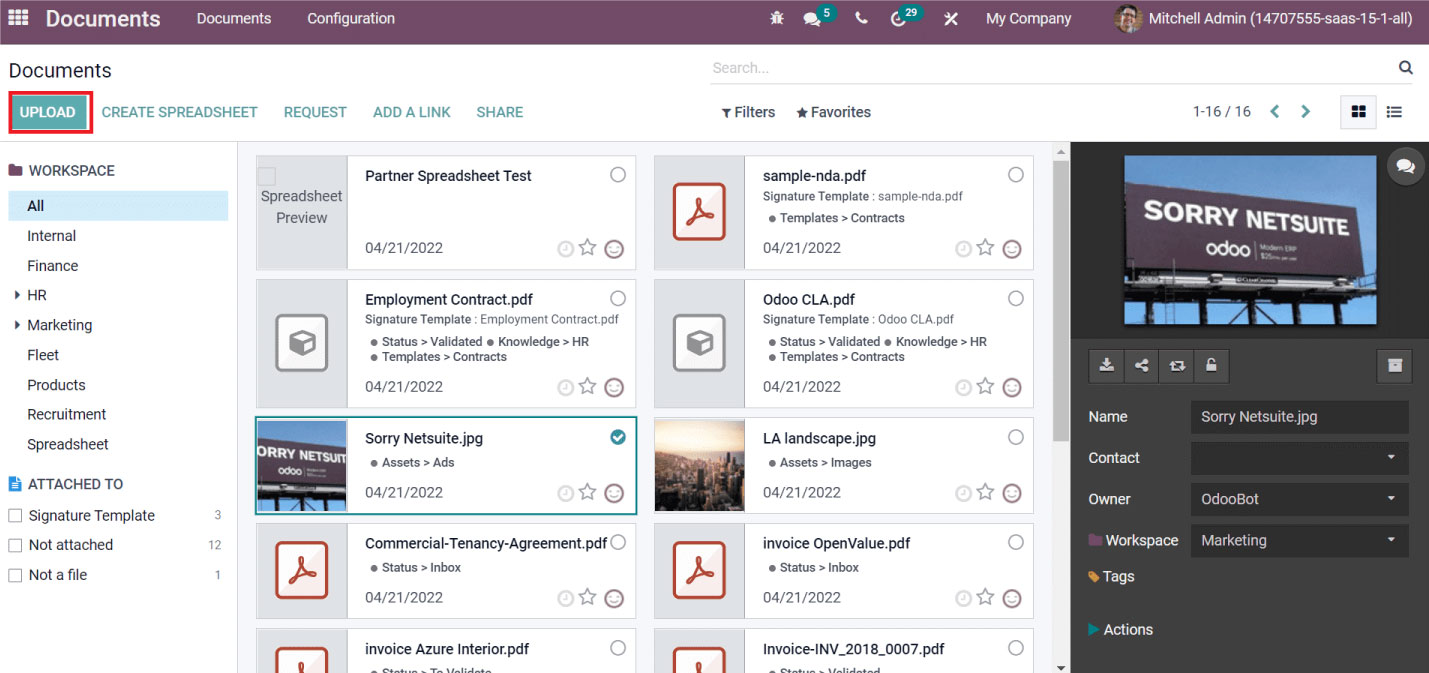Screen dimensions: 1429x673
Task: Select the Odoo CLA.pdf card circle
Action: tap(1016, 299)
